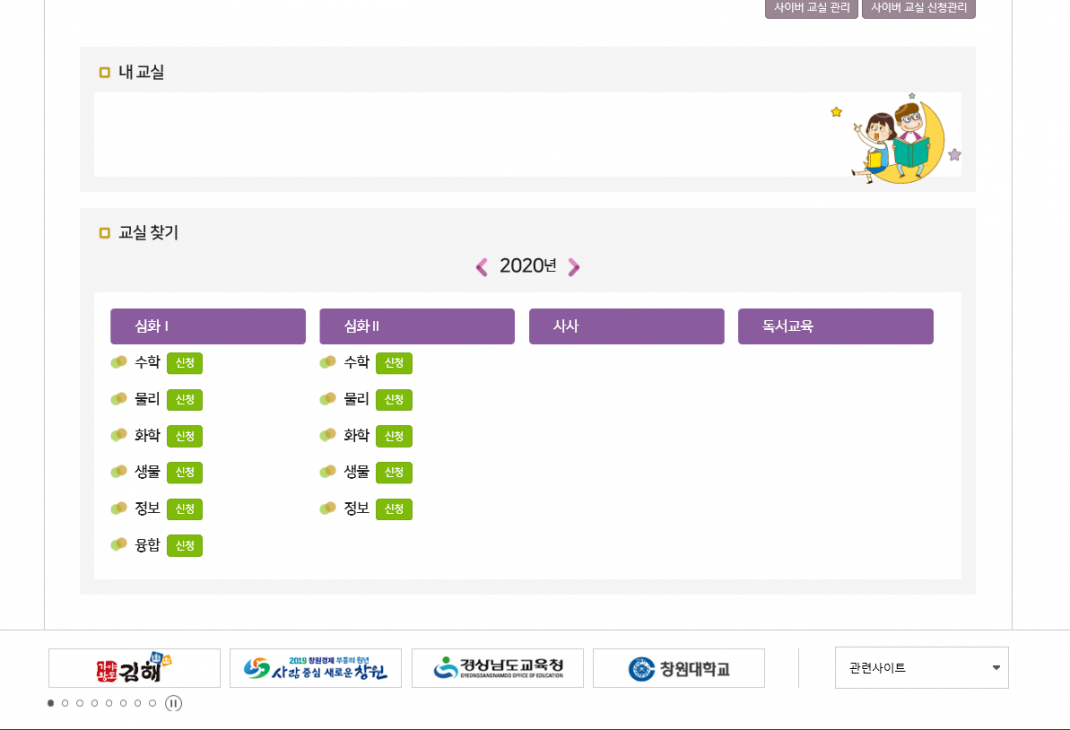Select the last carousel page dot

pyautogui.click(x=152, y=703)
